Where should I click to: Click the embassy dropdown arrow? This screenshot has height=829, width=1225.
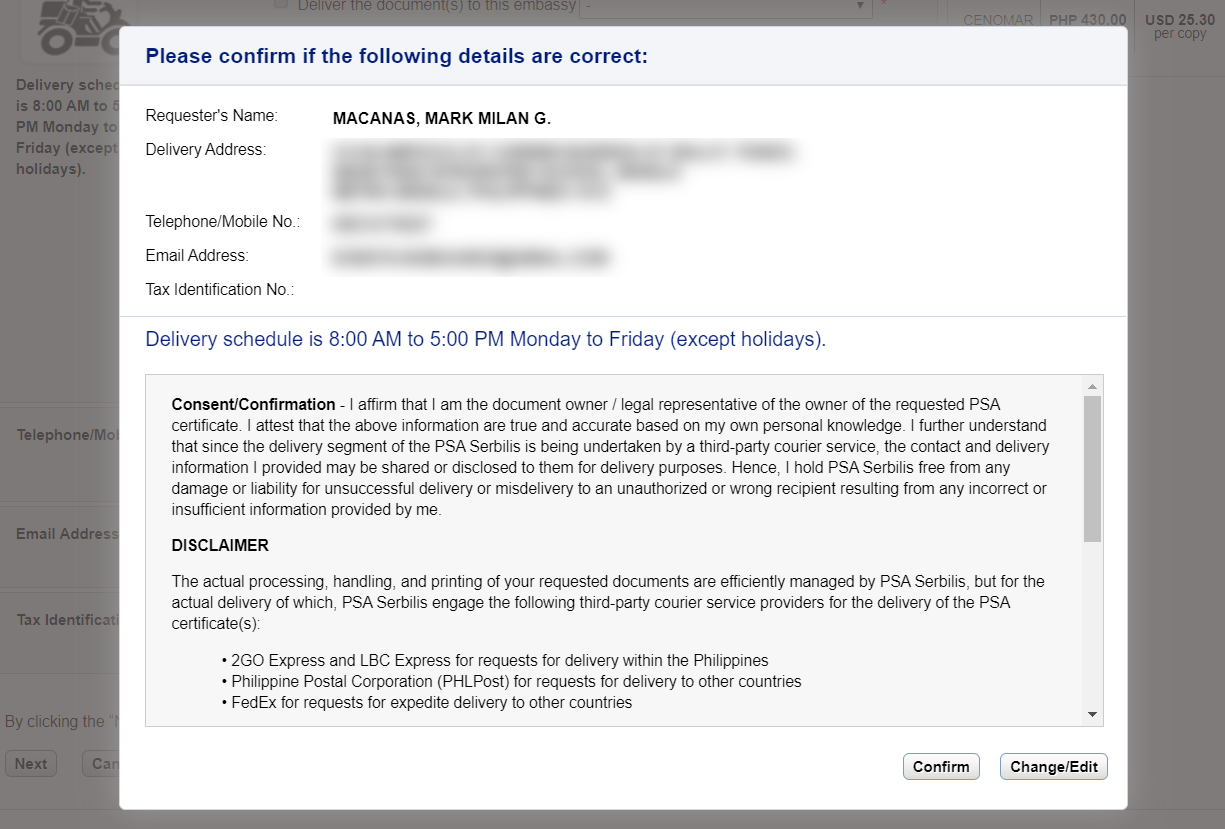(x=861, y=7)
